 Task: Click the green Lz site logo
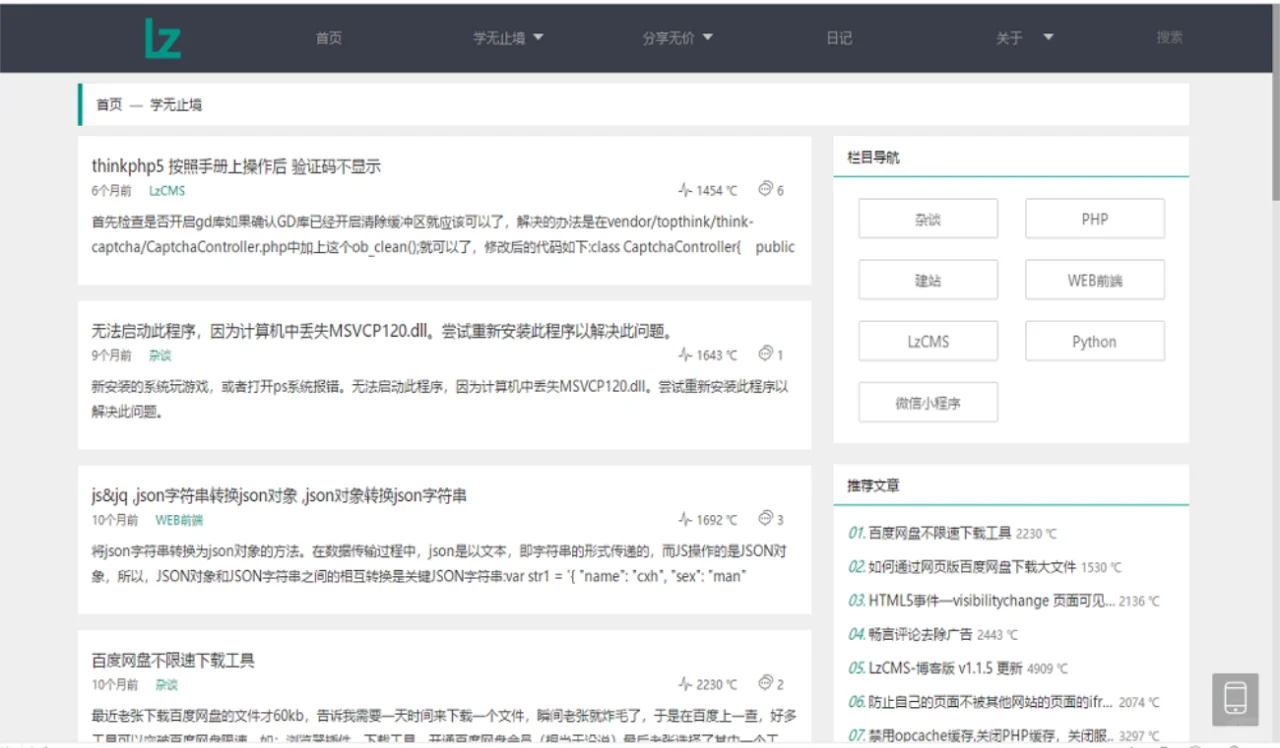(x=163, y=38)
